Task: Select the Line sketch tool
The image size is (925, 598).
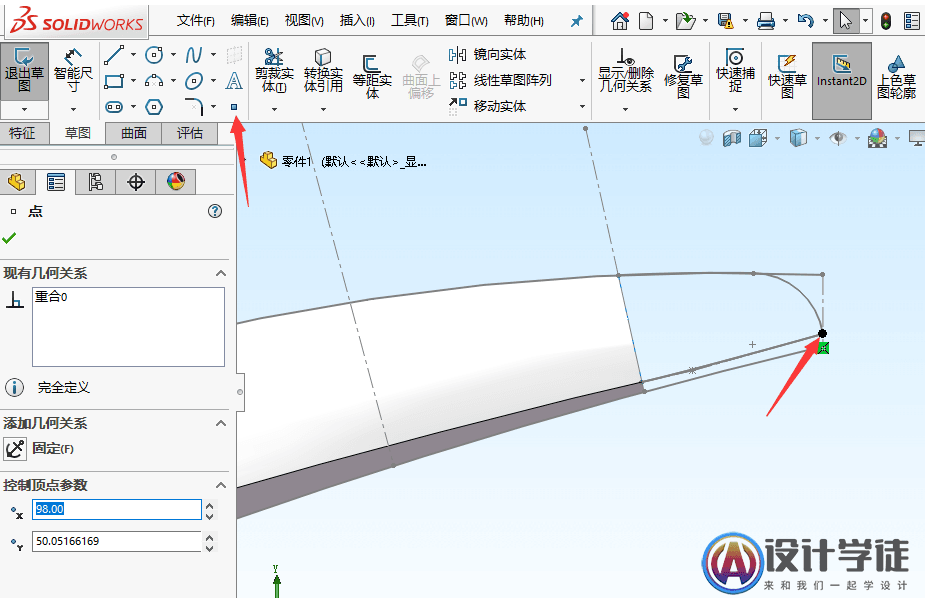Action: 114,55
